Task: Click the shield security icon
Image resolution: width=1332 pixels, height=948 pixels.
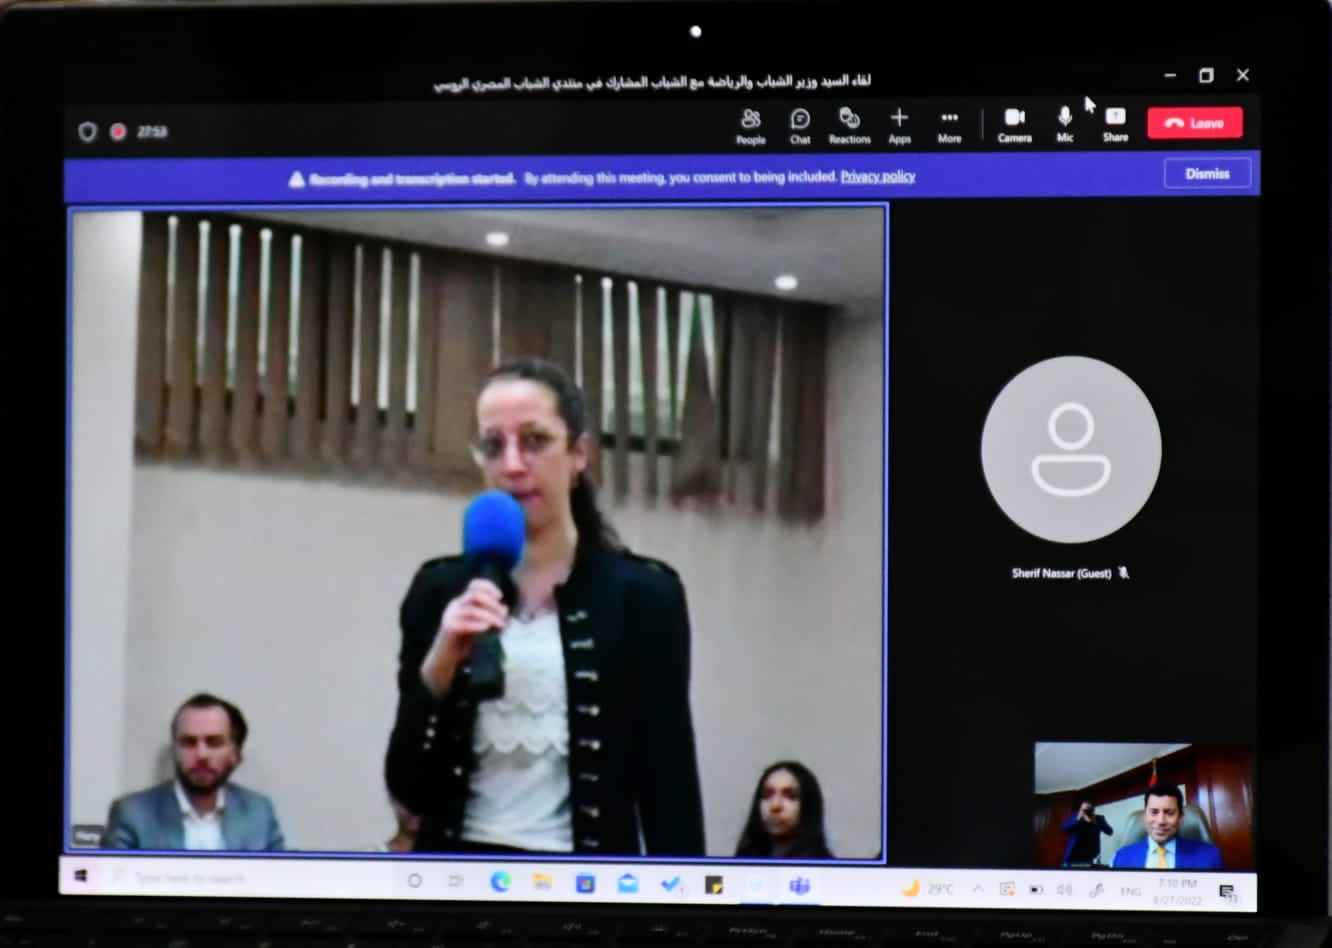Action: [x=88, y=132]
